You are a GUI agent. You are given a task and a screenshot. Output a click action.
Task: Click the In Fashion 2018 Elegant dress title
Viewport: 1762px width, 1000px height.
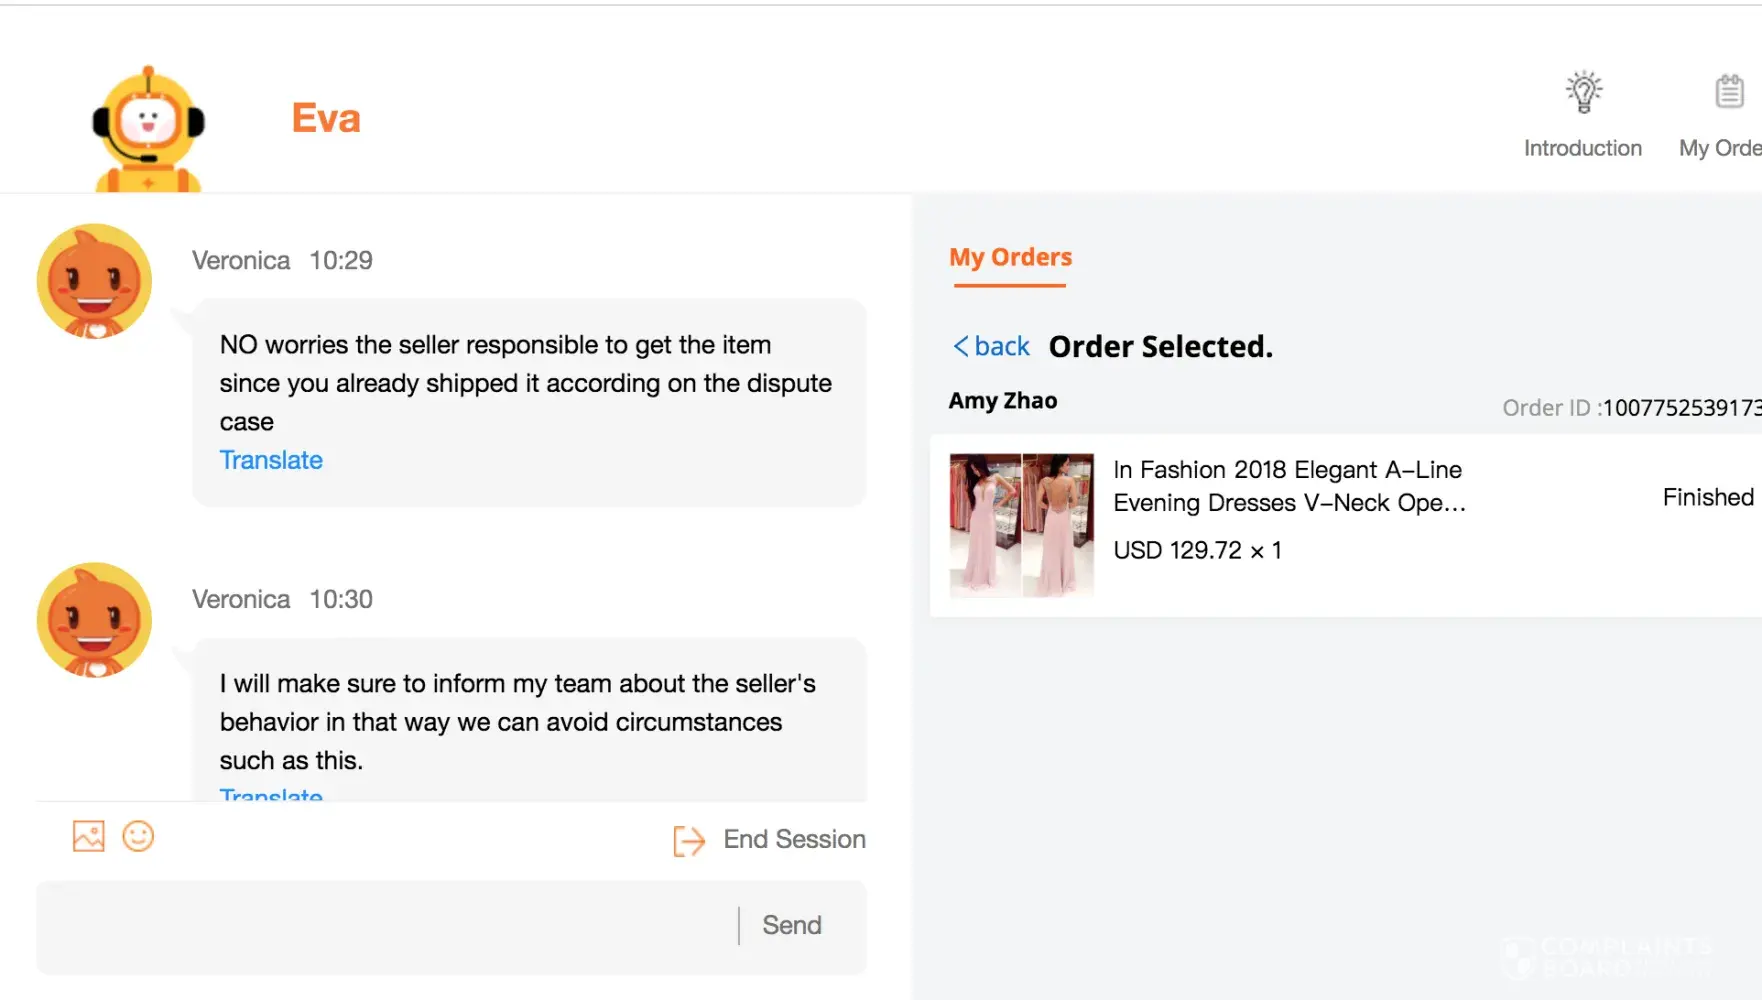[1289, 486]
